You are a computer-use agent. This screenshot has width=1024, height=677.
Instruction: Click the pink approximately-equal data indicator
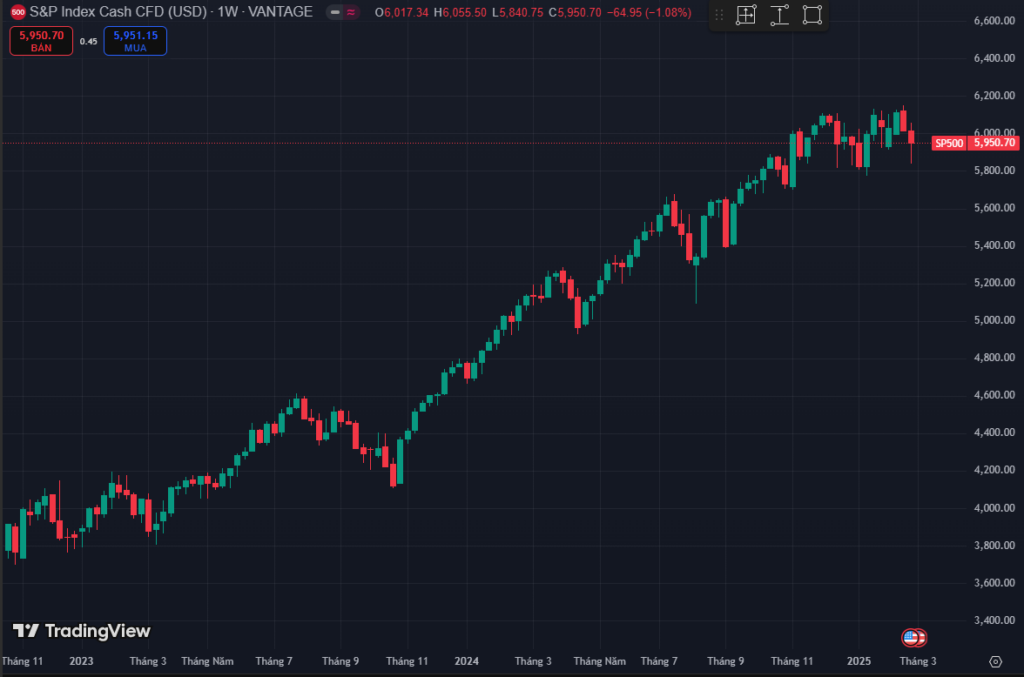click(x=351, y=12)
